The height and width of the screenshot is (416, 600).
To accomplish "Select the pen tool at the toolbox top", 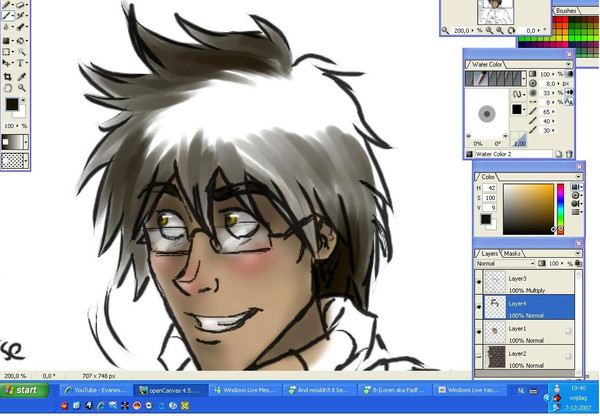I will pyautogui.click(x=8, y=5).
